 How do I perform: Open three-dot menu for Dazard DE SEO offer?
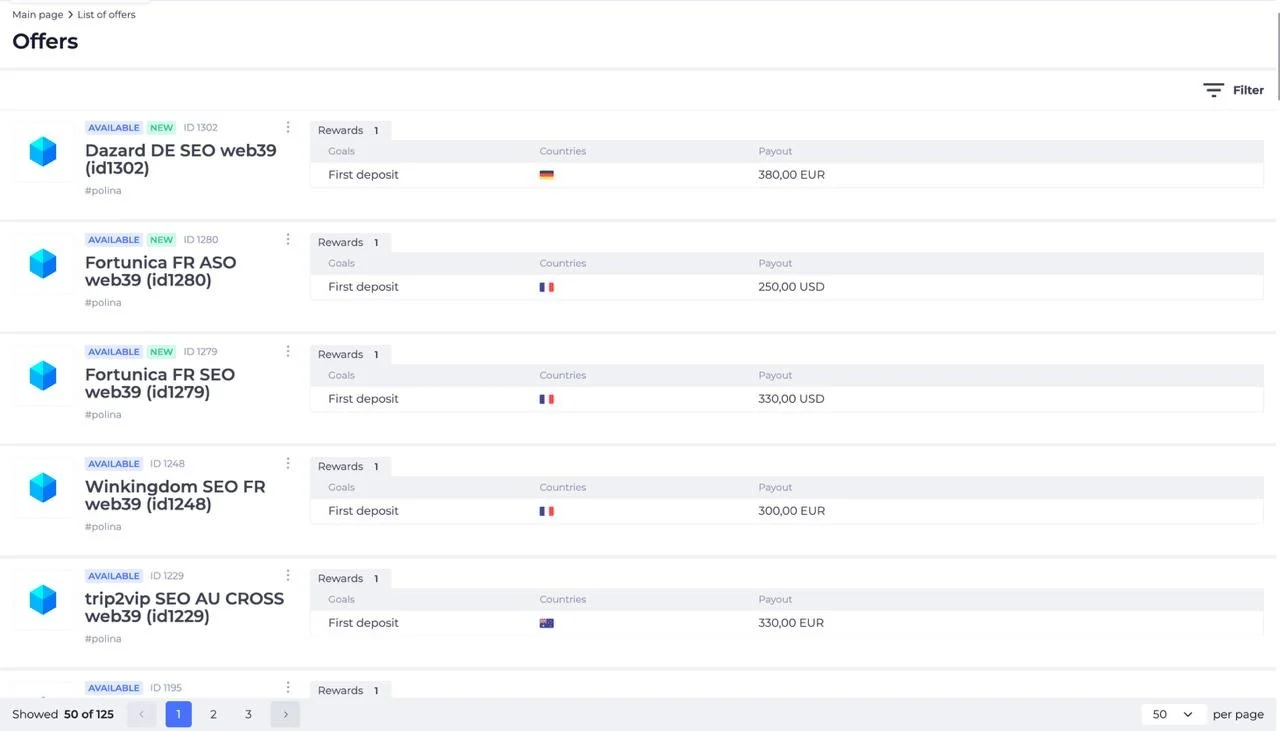click(x=288, y=127)
